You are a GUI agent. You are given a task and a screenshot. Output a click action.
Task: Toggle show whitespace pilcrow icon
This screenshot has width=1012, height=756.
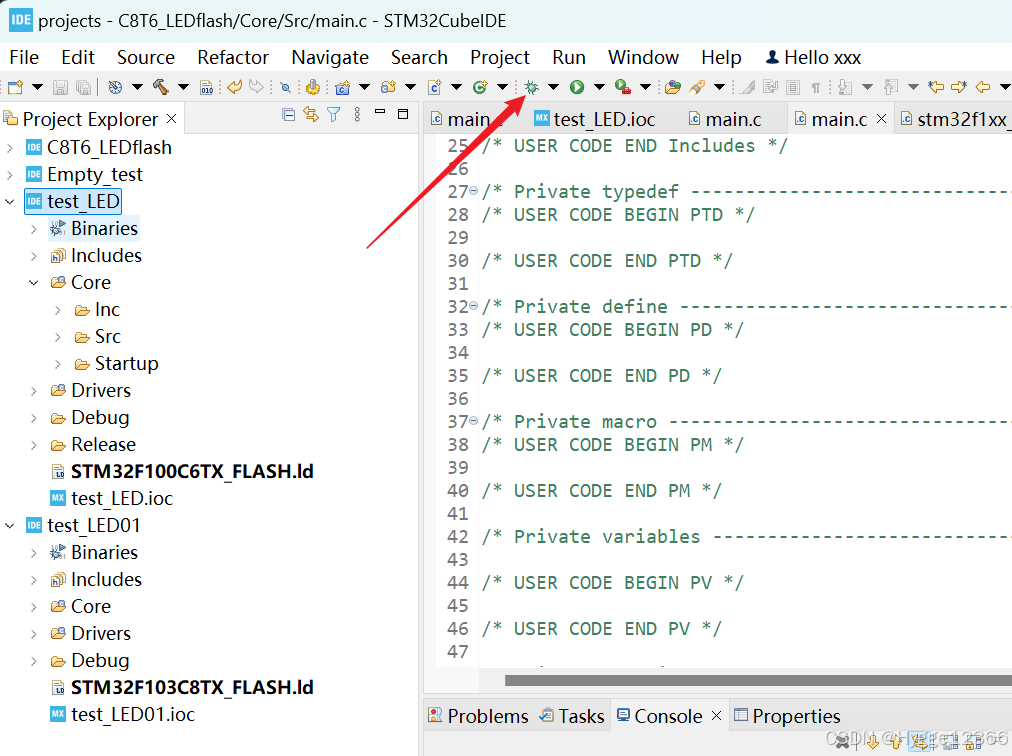pyautogui.click(x=816, y=88)
